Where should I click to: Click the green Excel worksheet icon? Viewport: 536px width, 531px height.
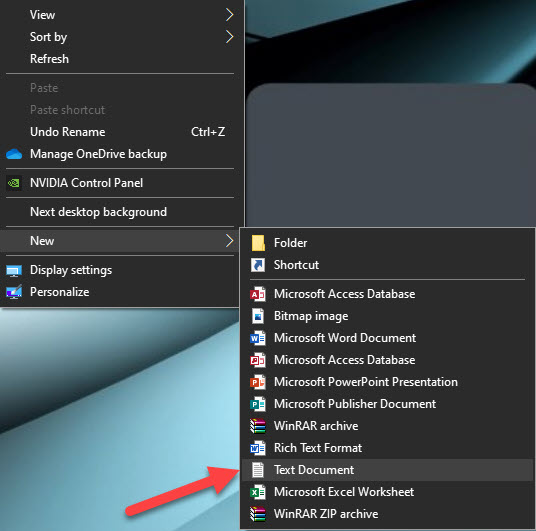coord(258,492)
